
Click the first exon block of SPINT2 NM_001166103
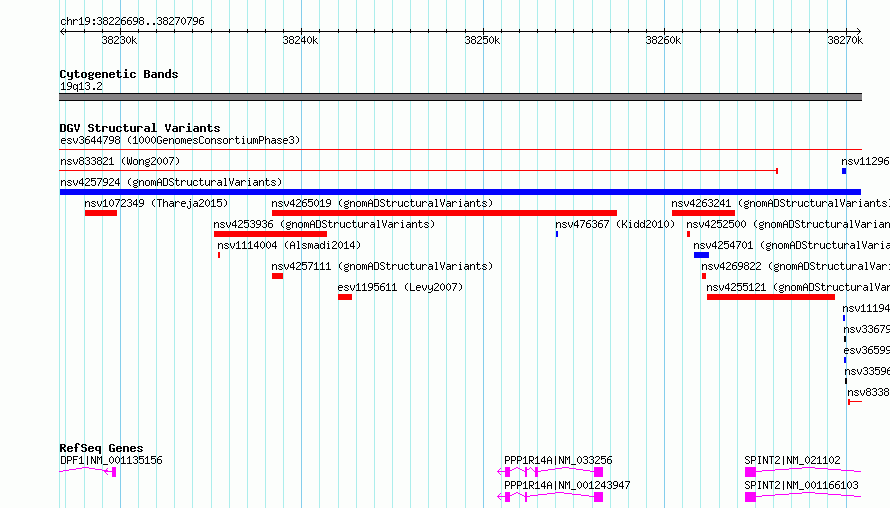[750, 497]
